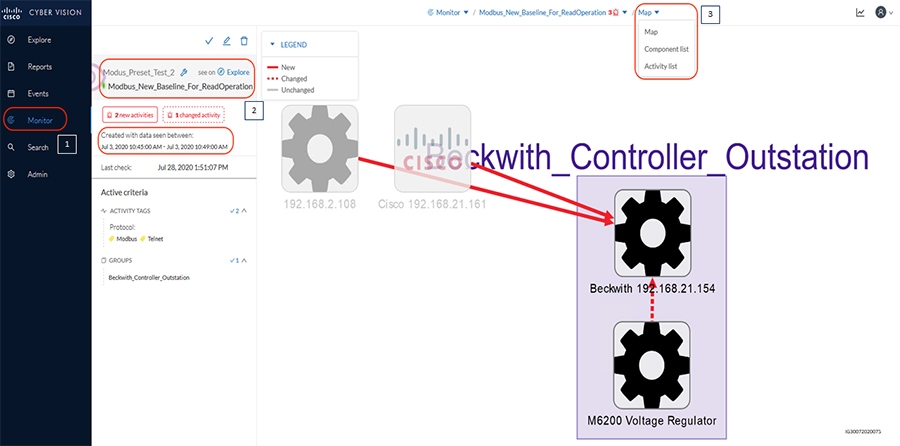Open Search from the sidebar

pyautogui.click(x=38, y=148)
